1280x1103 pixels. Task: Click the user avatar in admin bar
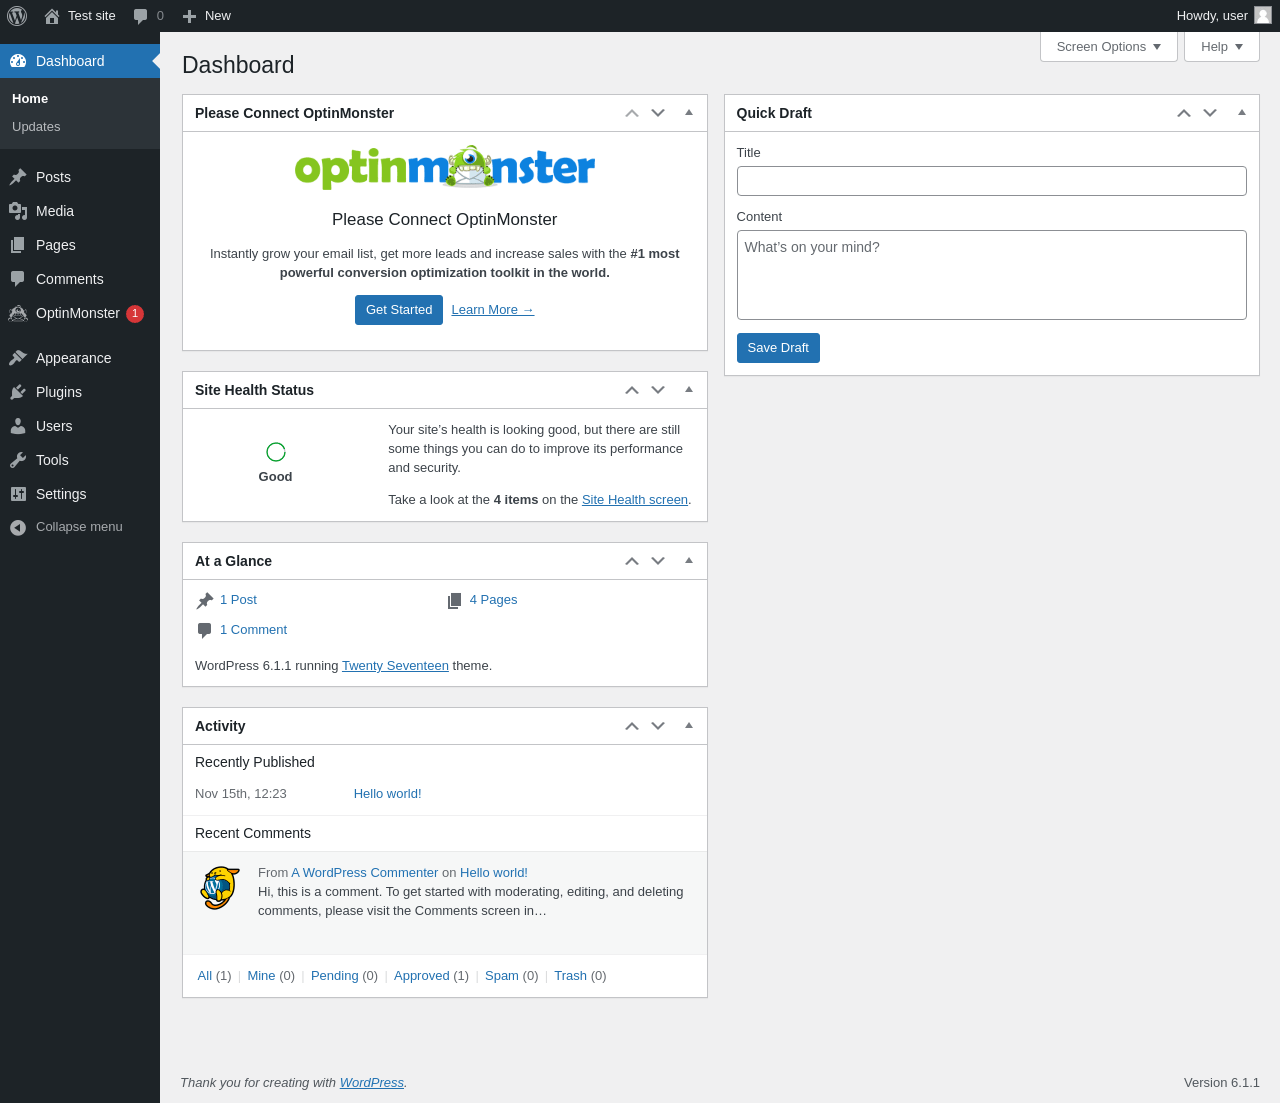pos(1263,15)
